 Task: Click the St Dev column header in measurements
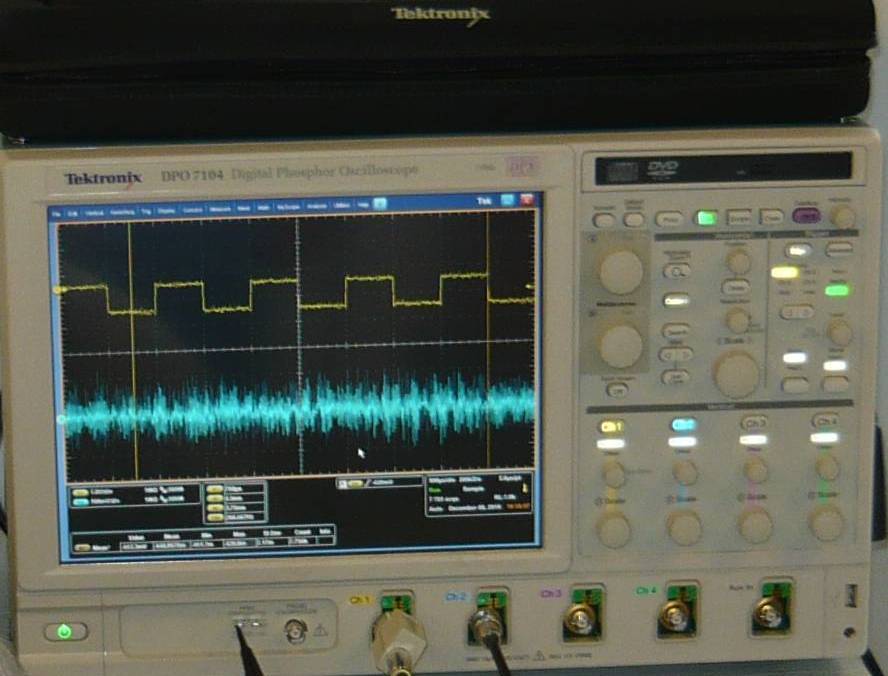click(272, 533)
